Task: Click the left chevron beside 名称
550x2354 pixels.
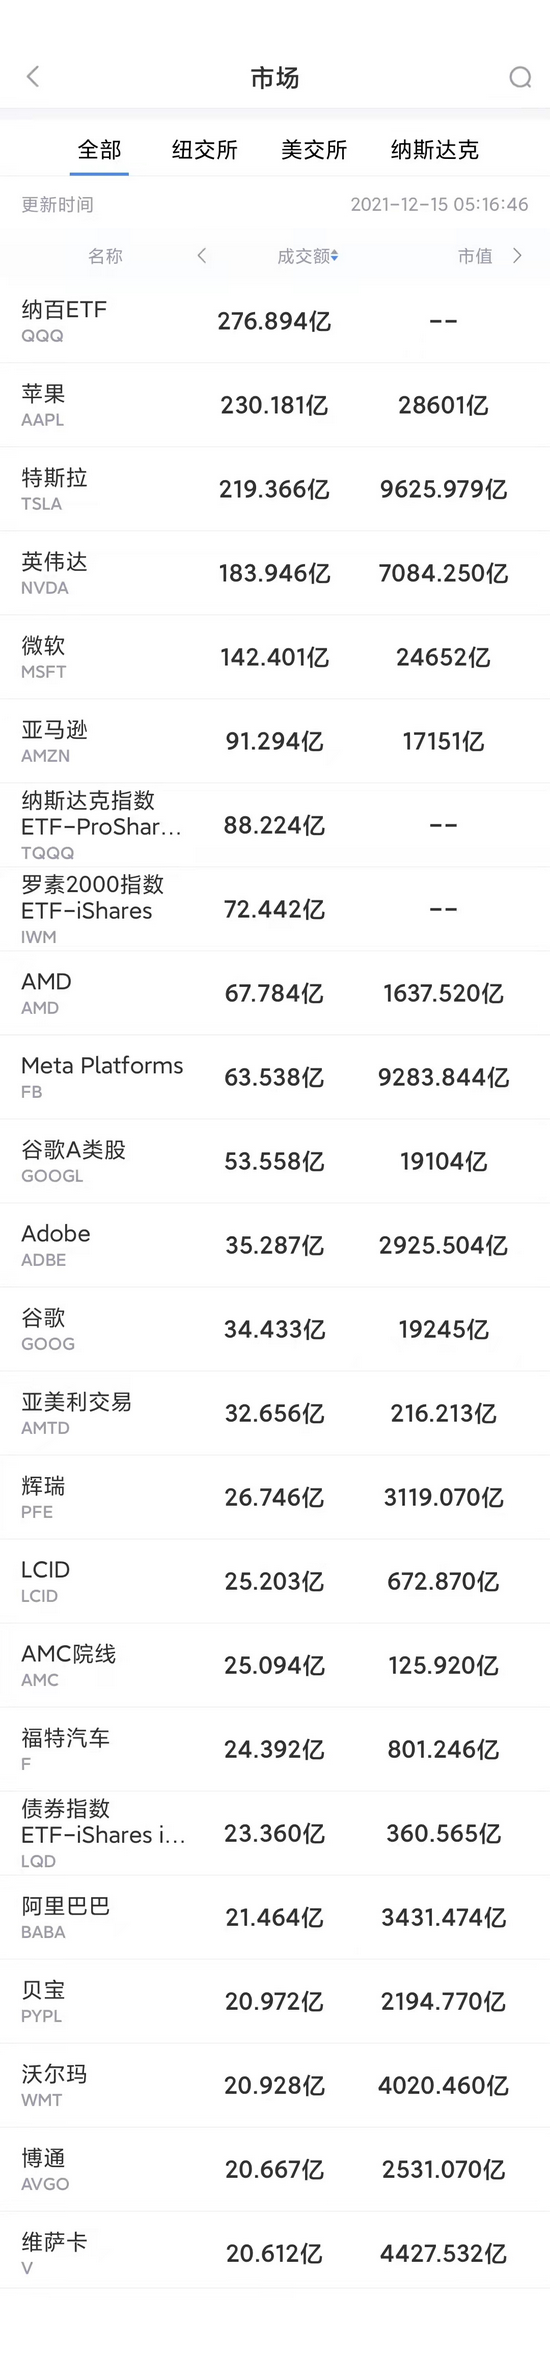Action: [x=202, y=256]
